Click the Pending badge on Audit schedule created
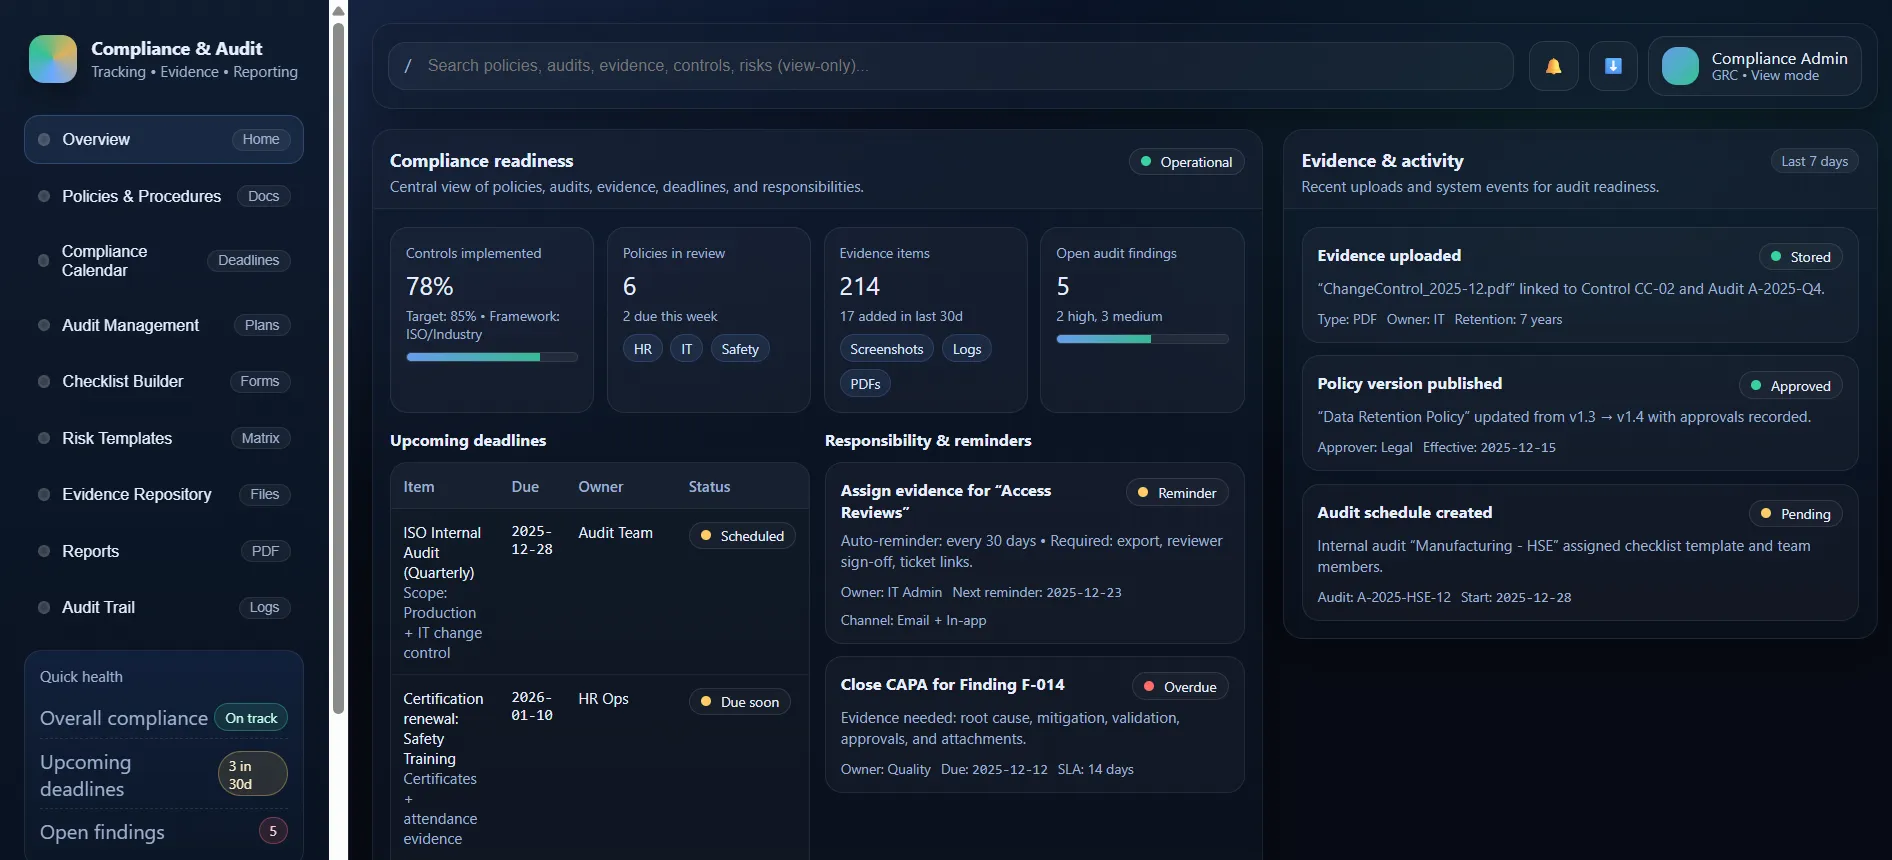This screenshot has width=1892, height=860. pos(1795,514)
